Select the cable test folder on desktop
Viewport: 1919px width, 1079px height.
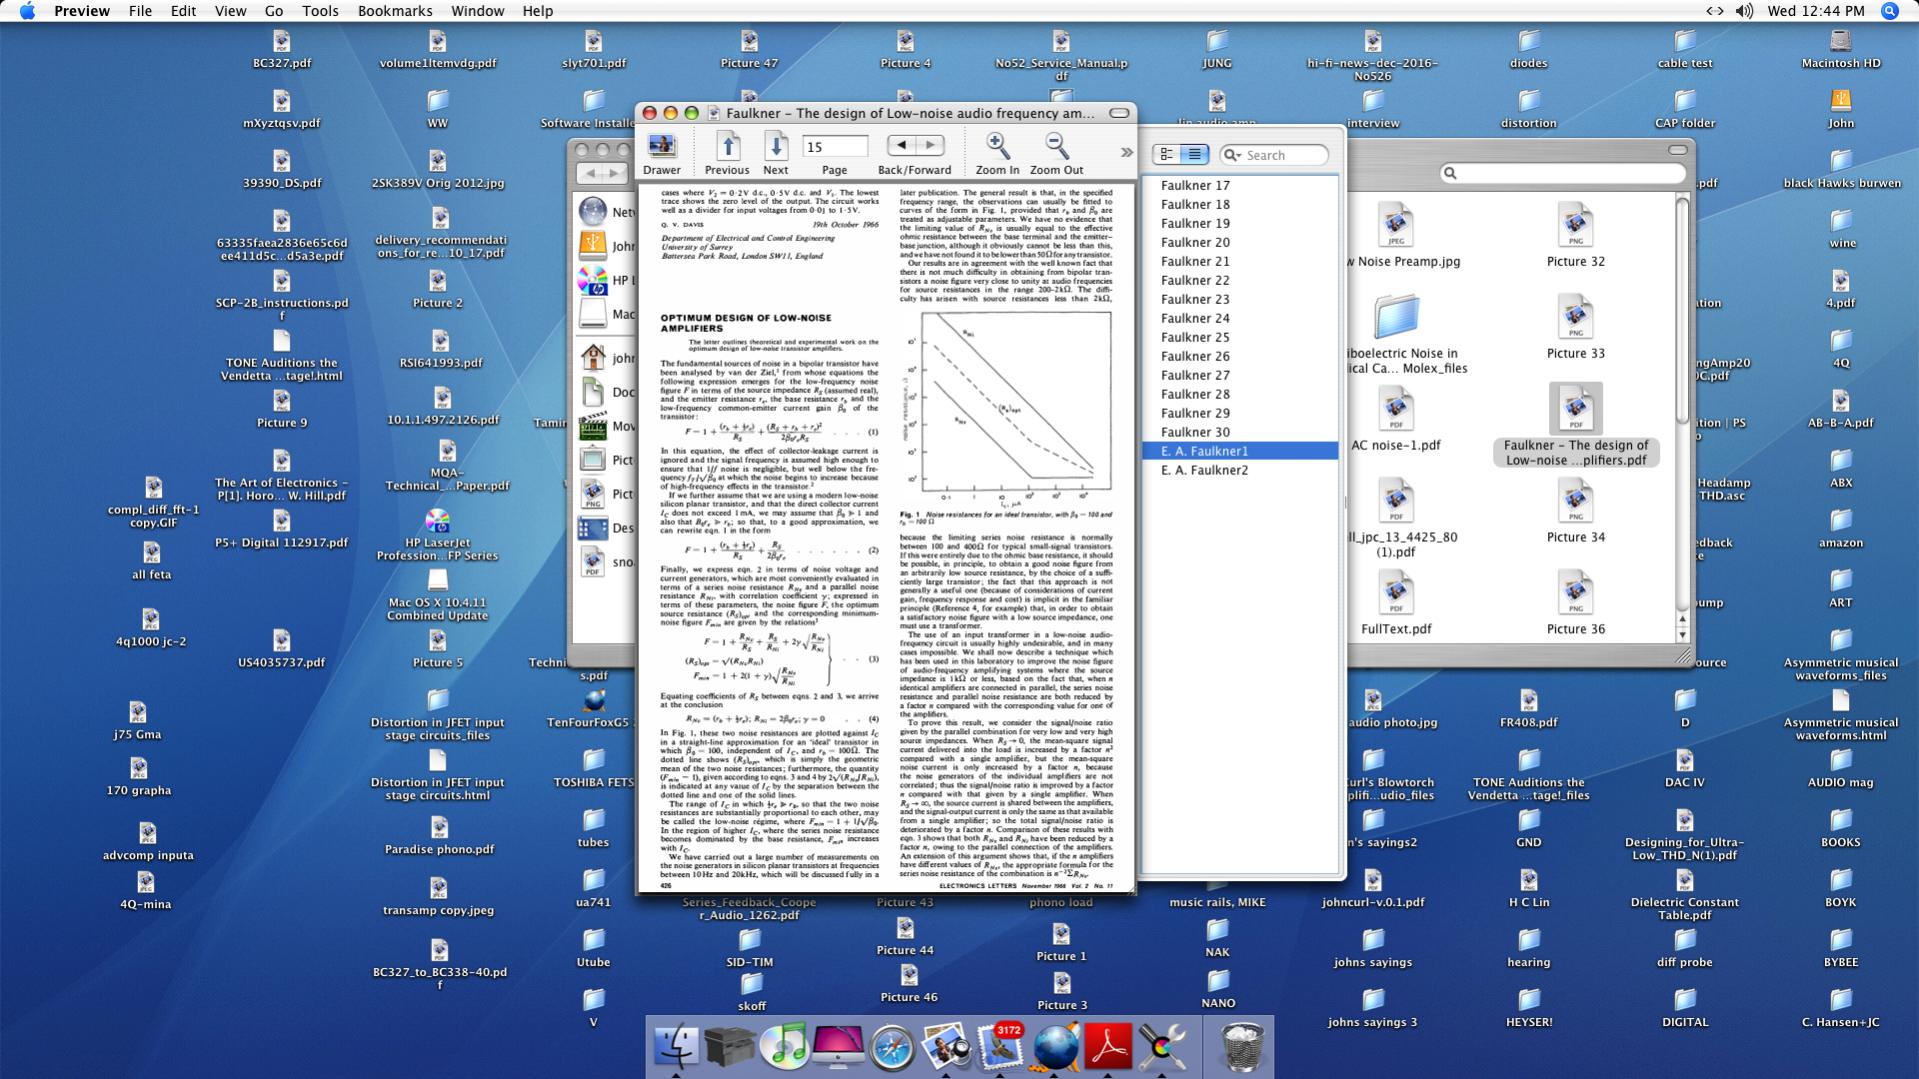1684,48
